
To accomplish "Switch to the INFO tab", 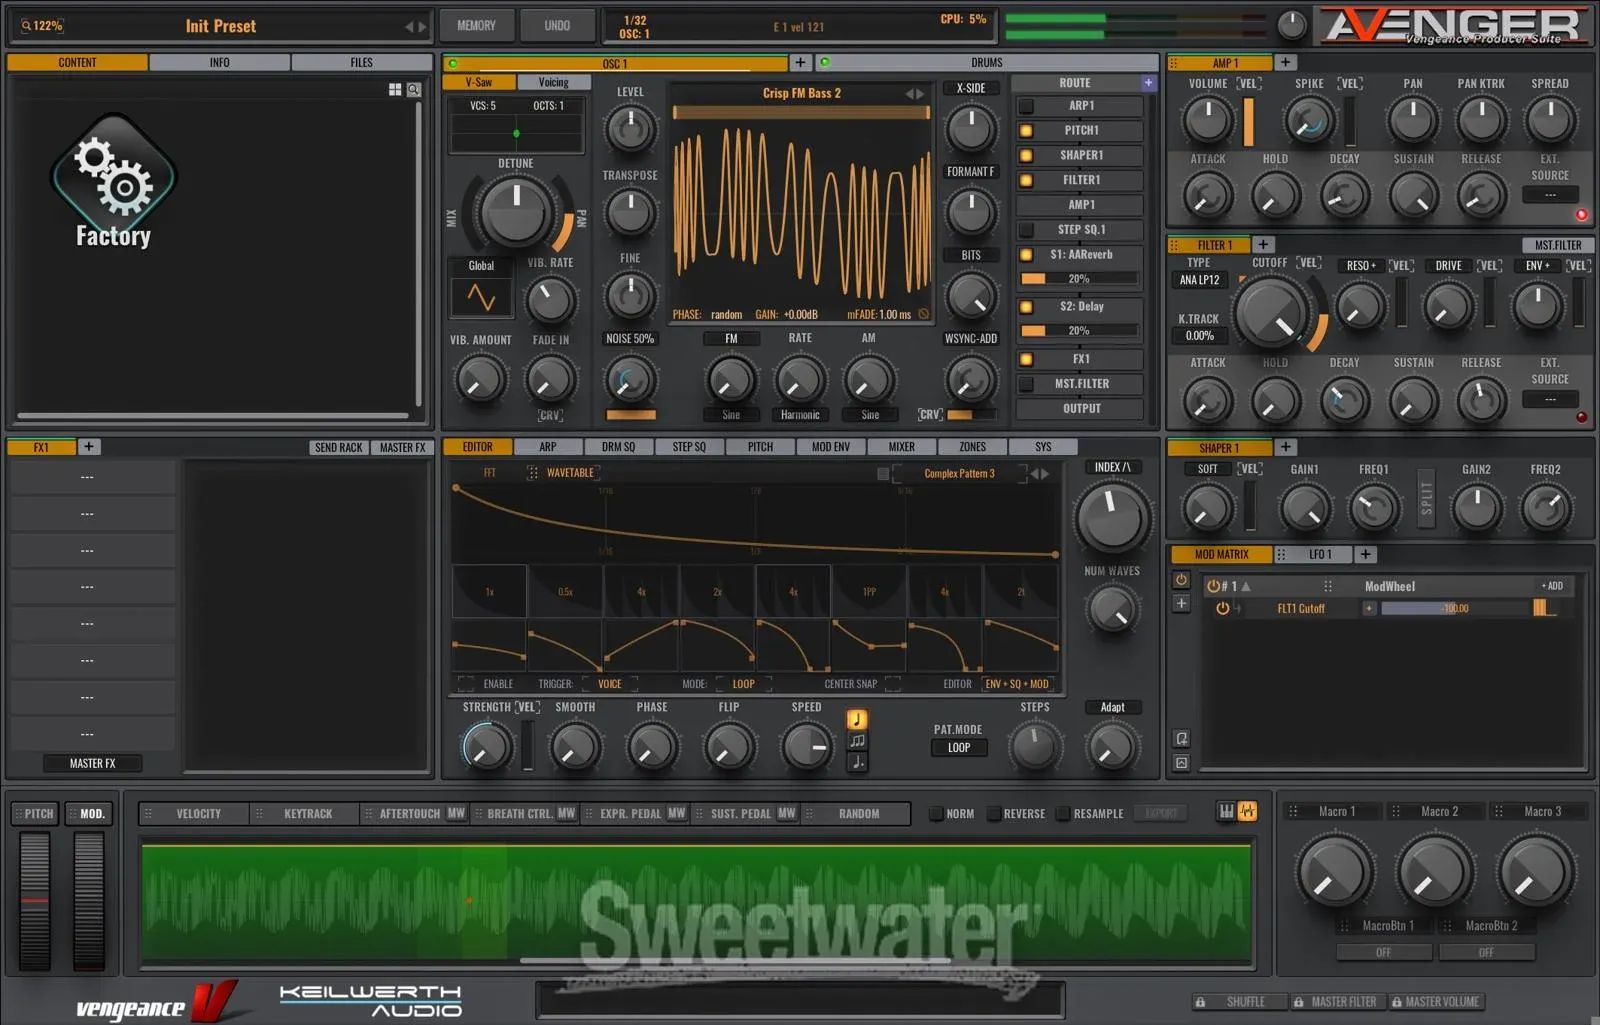I will (x=219, y=62).
